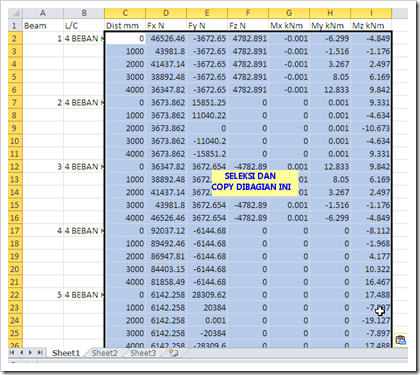
Task: Click Dist cell 0 in row 2
Action: [x=125, y=38]
